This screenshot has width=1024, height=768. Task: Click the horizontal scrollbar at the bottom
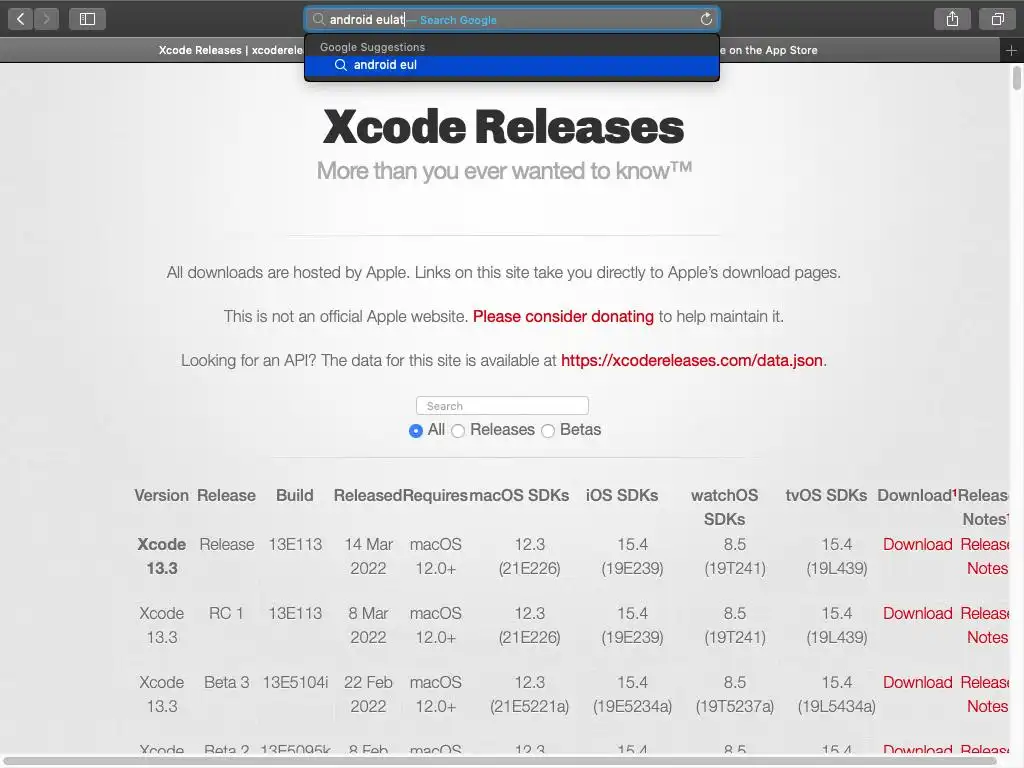point(500,761)
